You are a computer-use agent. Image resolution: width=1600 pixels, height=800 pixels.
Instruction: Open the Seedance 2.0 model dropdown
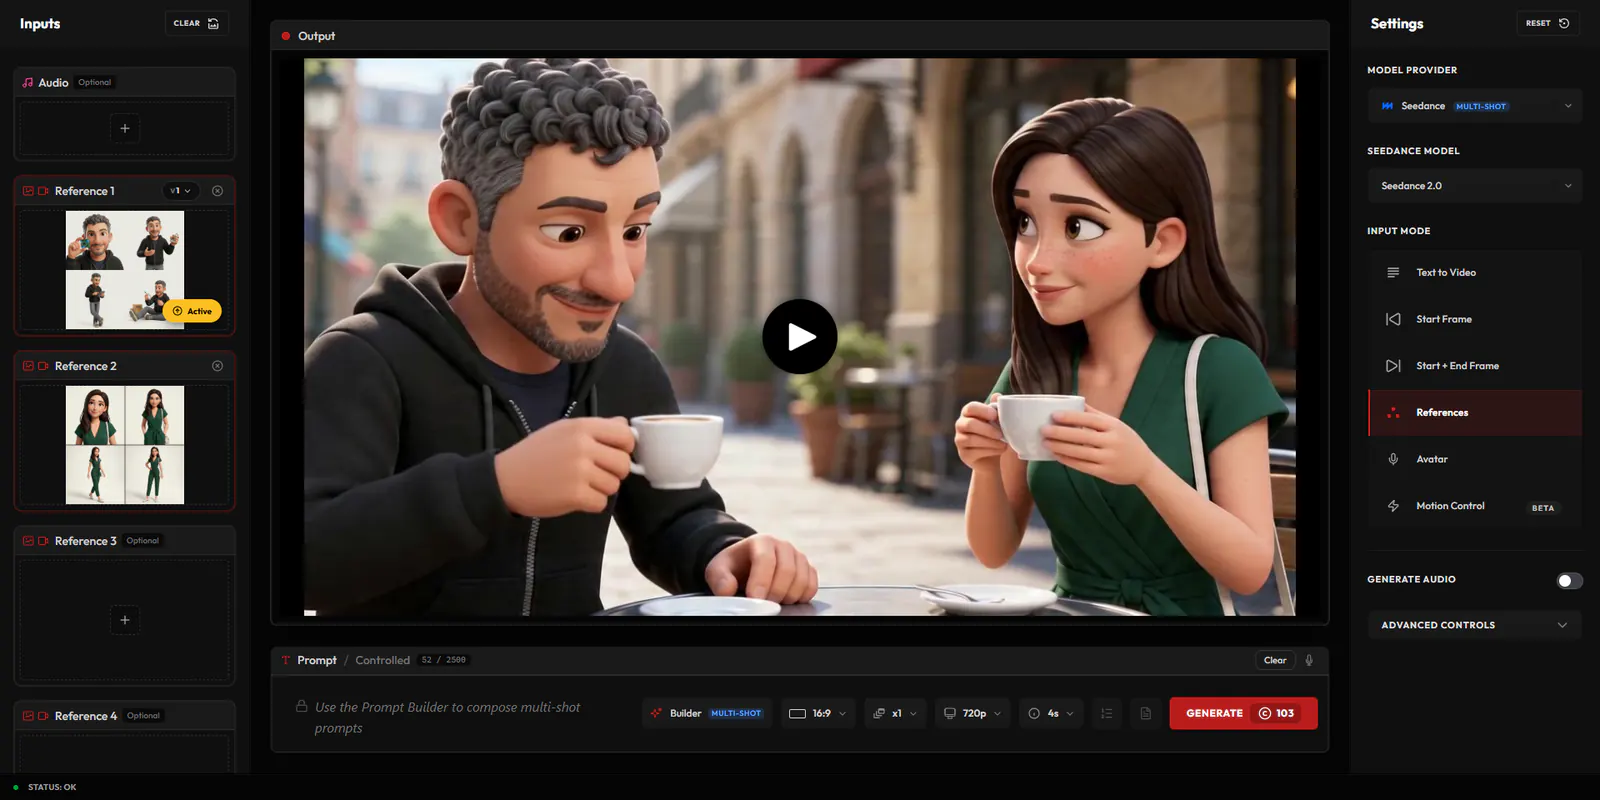pyautogui.click(x=1475, y=186)
